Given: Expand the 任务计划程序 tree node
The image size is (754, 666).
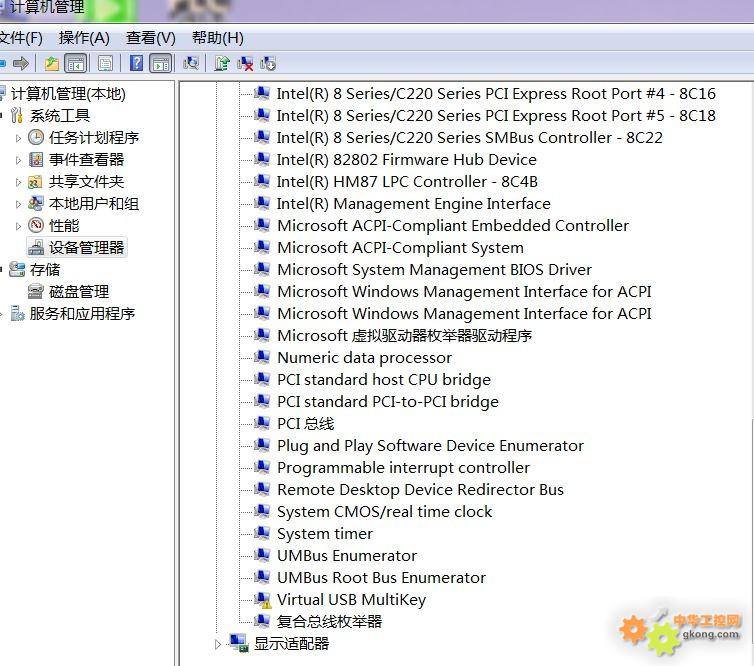Looking at the screenshot, I should (x=18, y=138).
